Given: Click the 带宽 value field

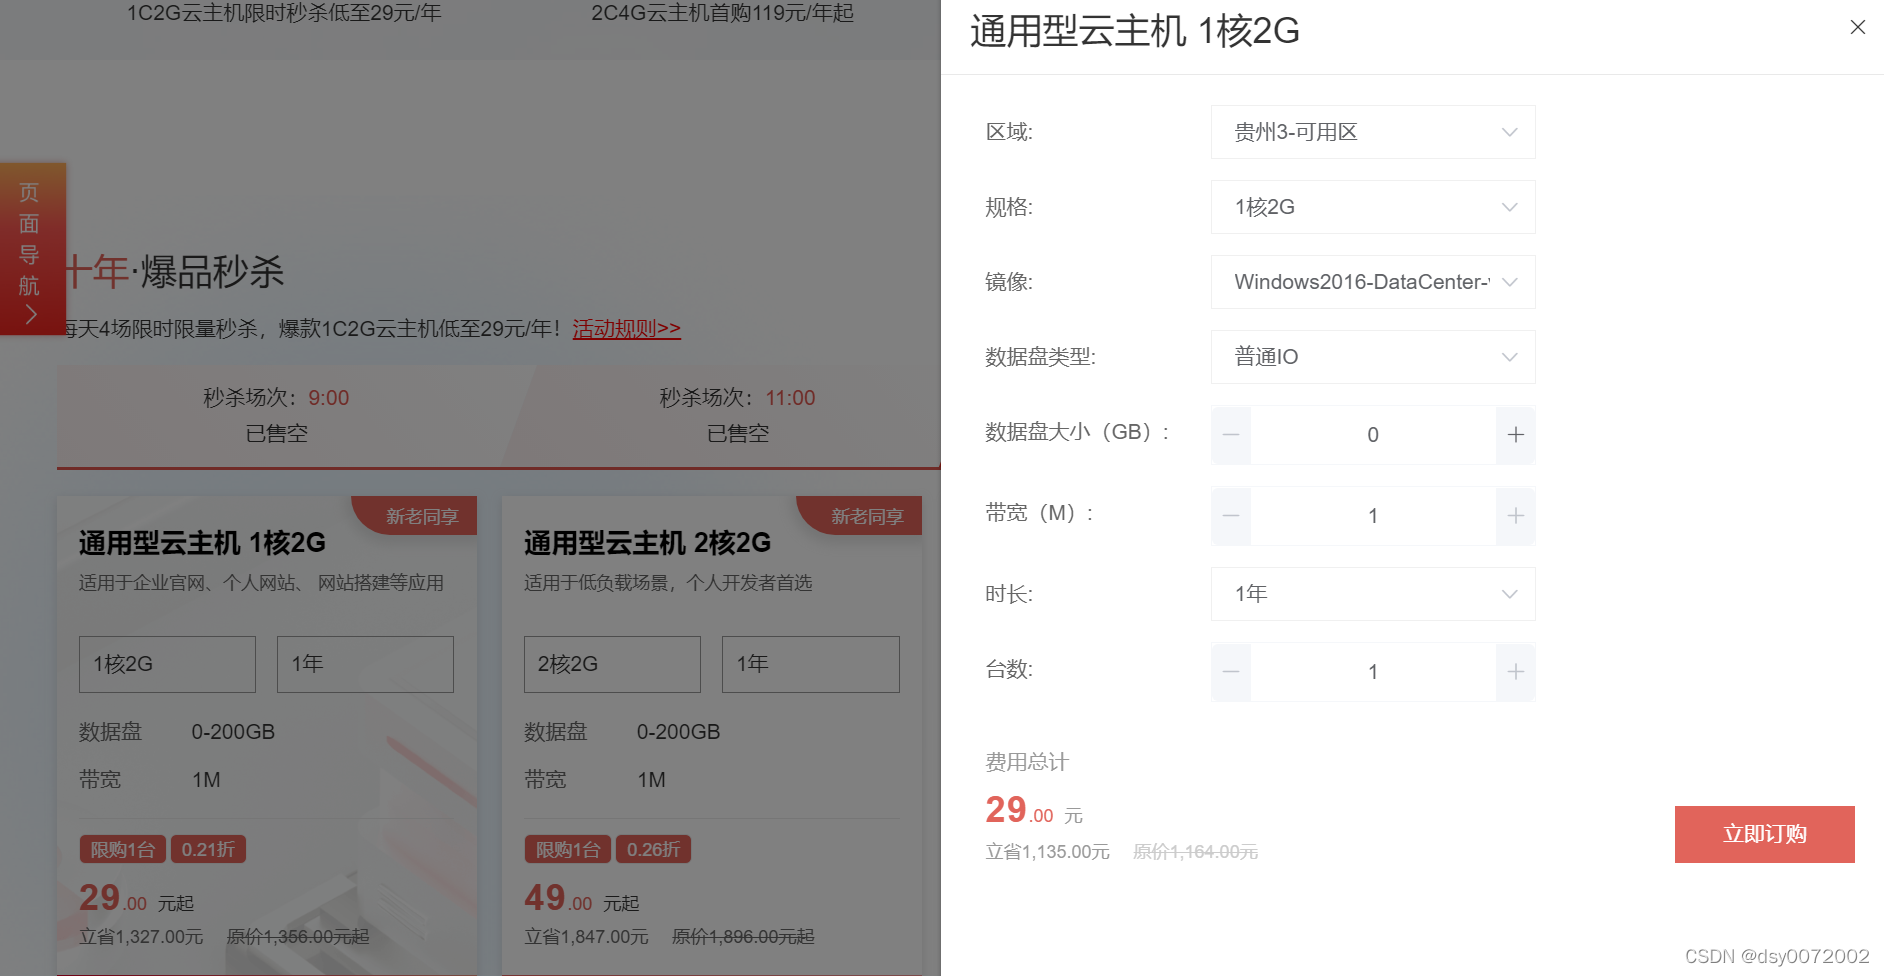Looking at the screenshot, I should (x=1373, y=516).
